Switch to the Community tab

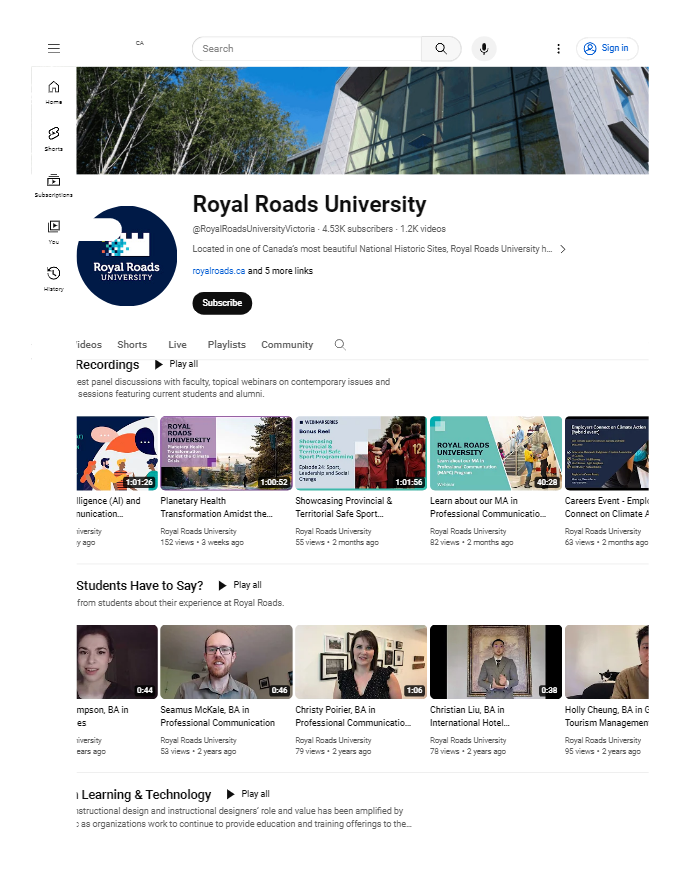click(287, 345)
